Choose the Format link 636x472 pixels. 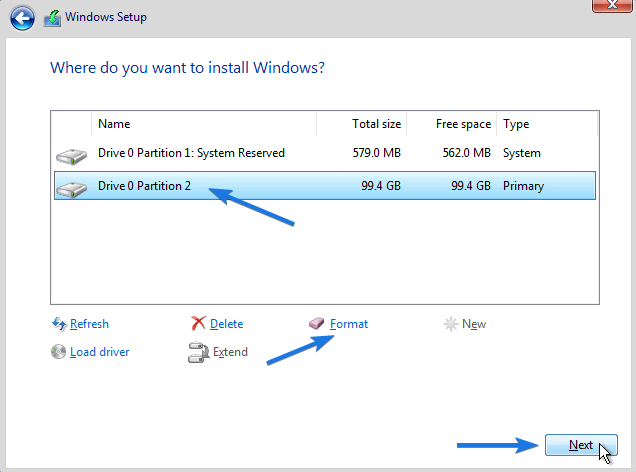pyautogui.click(x=349, y=324)
